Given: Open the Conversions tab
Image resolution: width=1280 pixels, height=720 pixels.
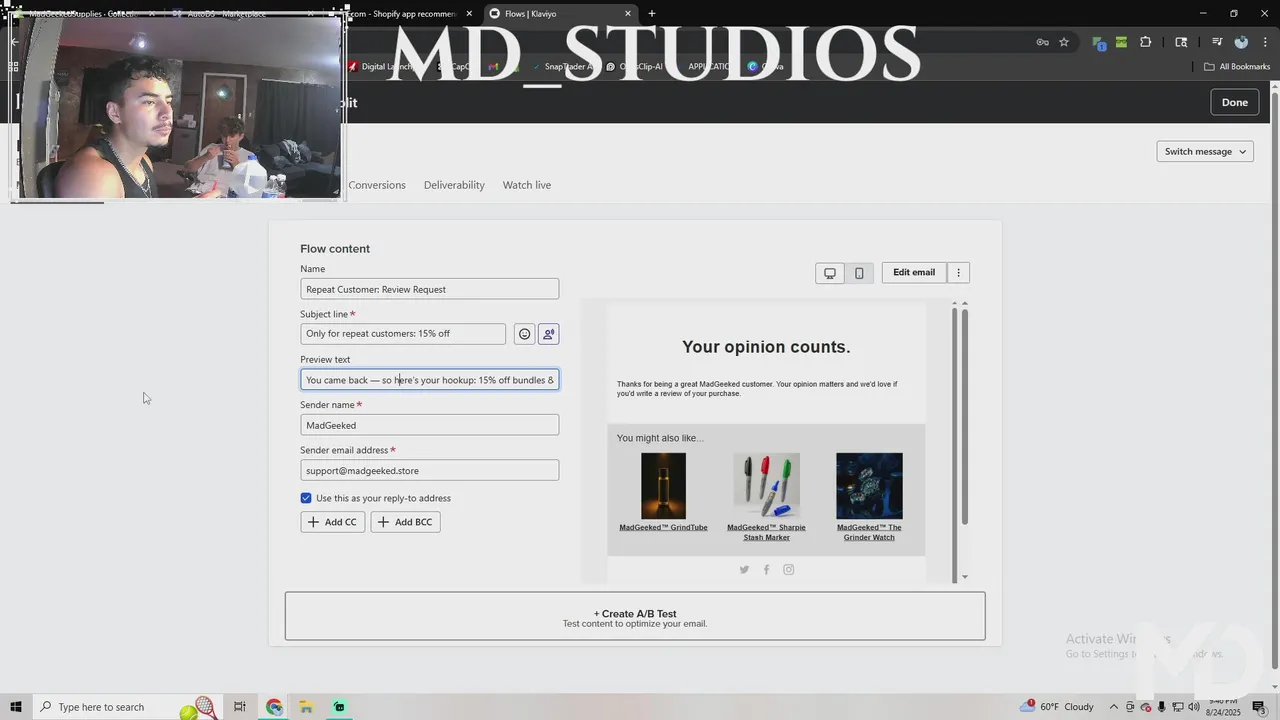Looking at the screenshot, I should [377, 185].
